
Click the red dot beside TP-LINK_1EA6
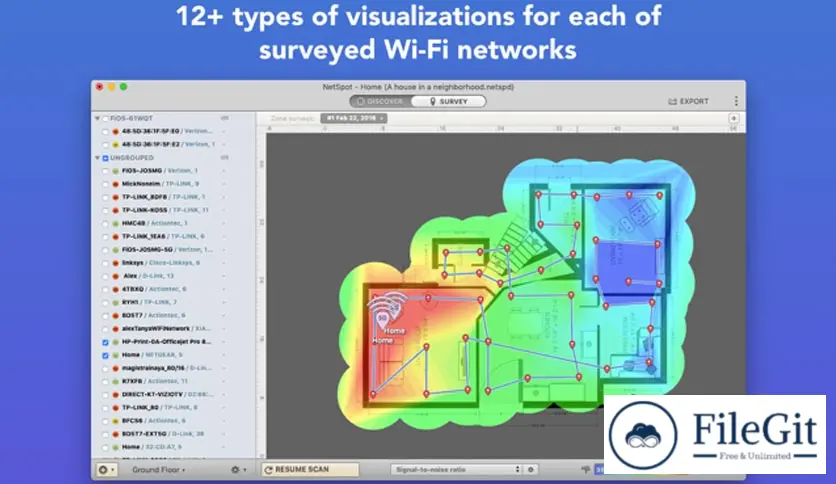click(115, 237)
